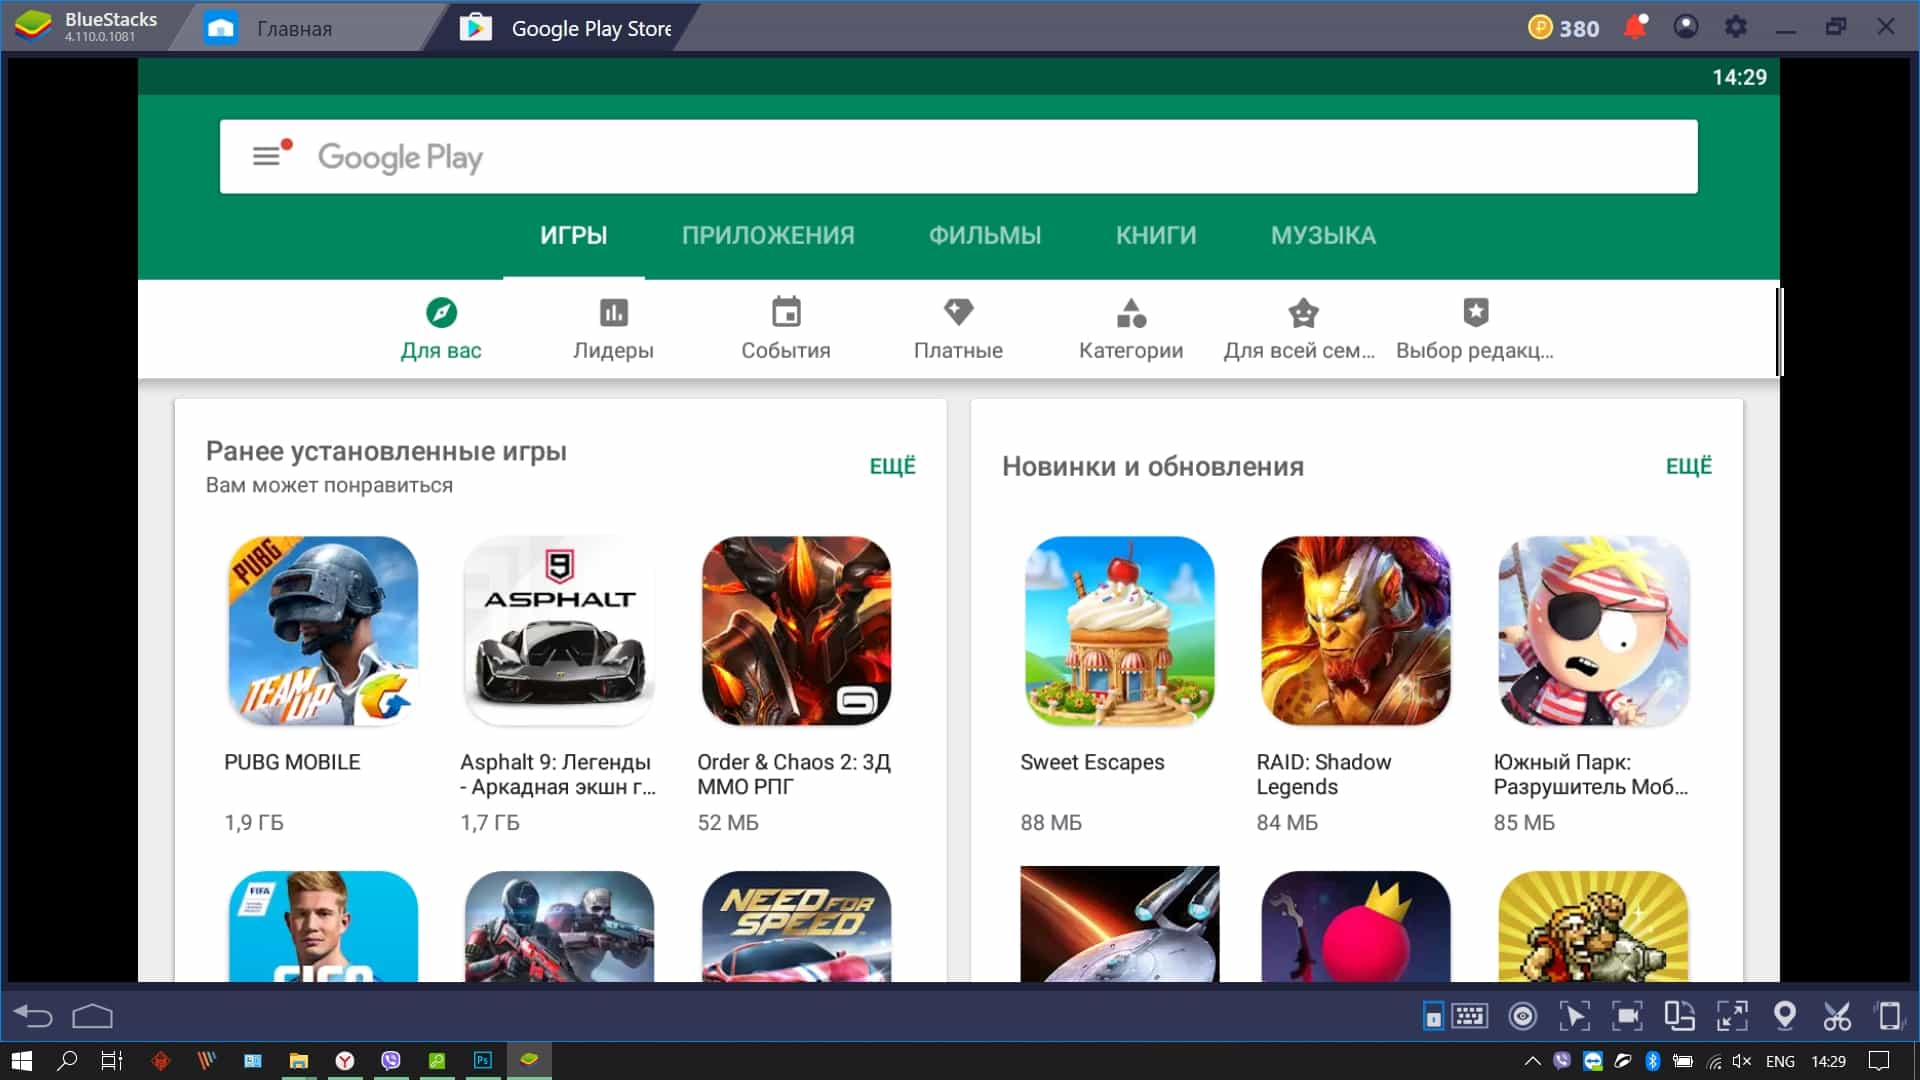The width and height of the screenshot is (1920, 1080).
Task: Click ЕЩЁ next to Новинки и обновления
Action: (1688, 466)
